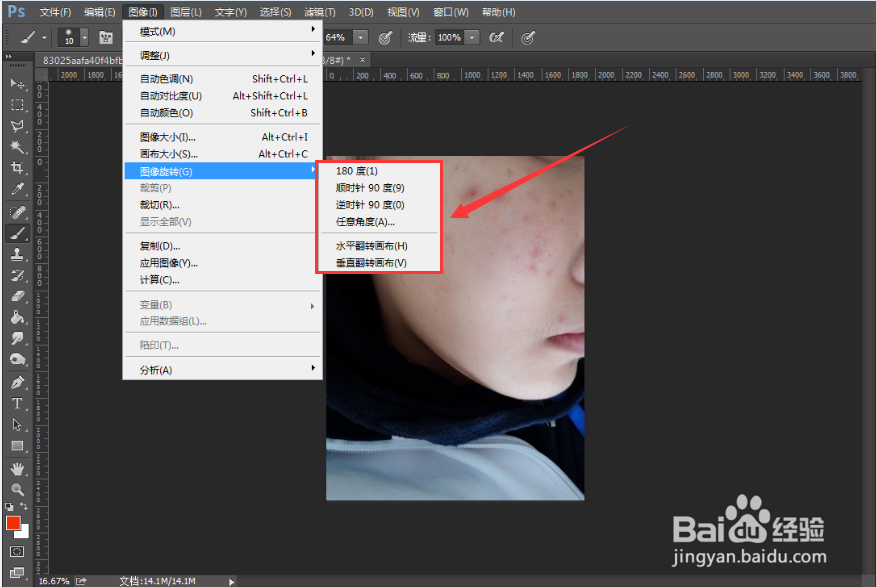The height and width of the screenshot is (587, 876).
Task: Toggle the Brush panel
Action: pyautogui.click(x=106, y=37)
